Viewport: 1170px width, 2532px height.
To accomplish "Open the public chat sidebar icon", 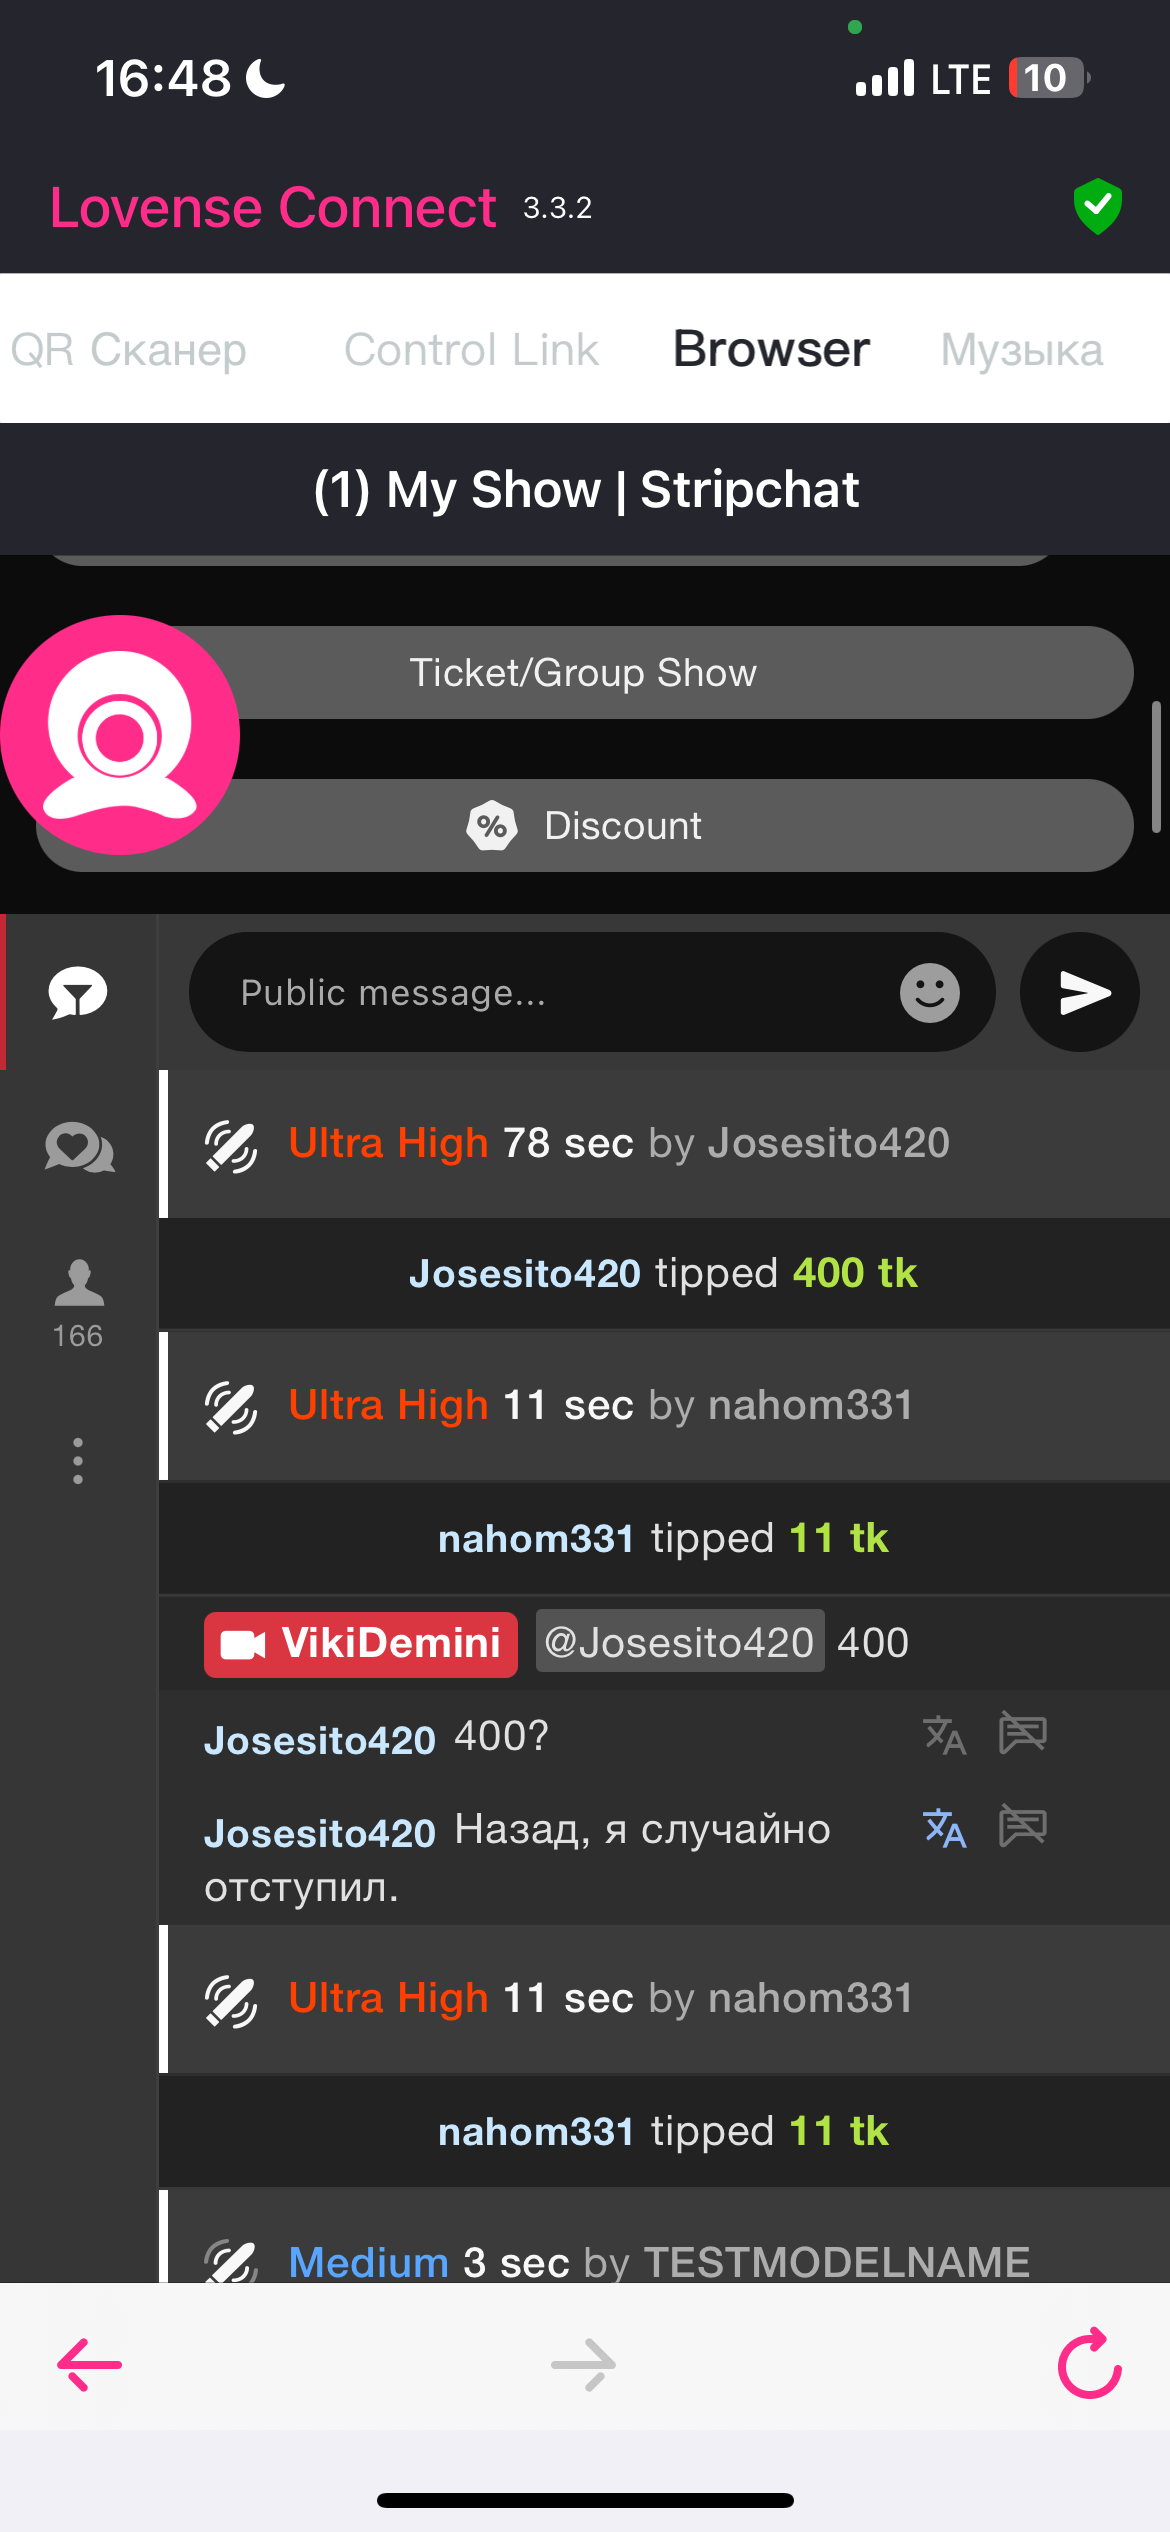I will 78,993.
